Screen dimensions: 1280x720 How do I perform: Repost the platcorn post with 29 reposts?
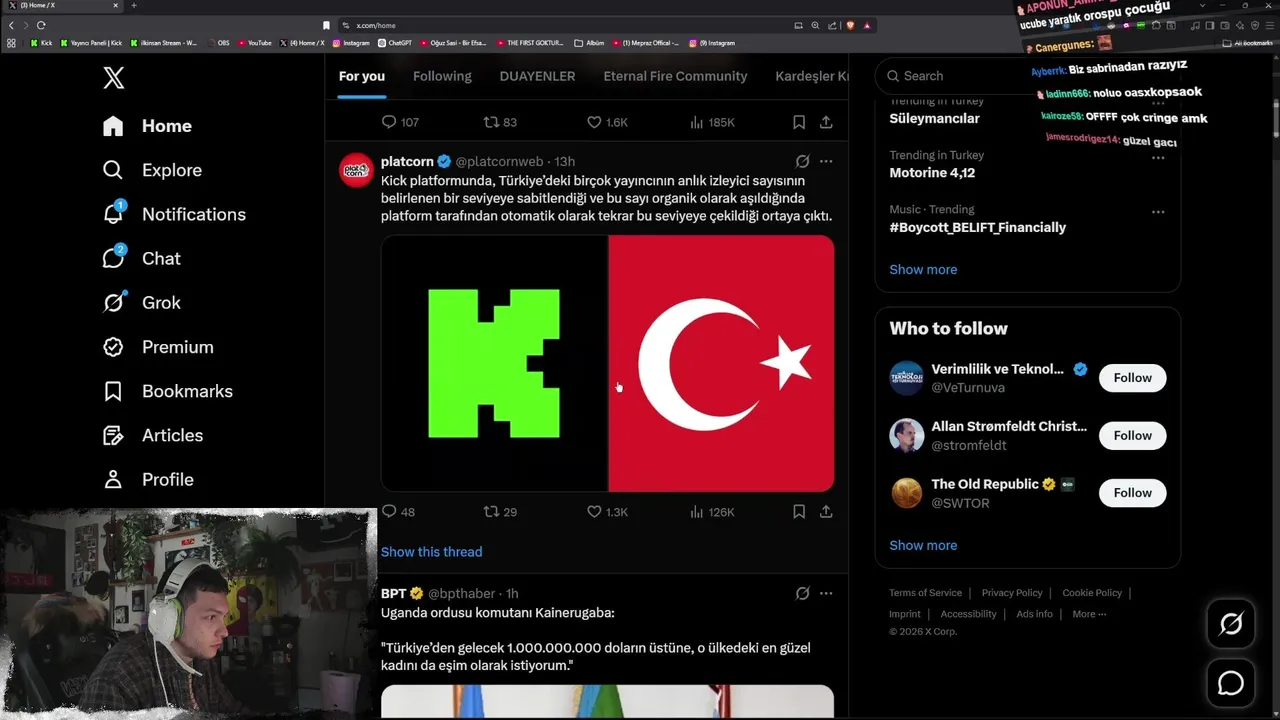click(x=500, y=512)
